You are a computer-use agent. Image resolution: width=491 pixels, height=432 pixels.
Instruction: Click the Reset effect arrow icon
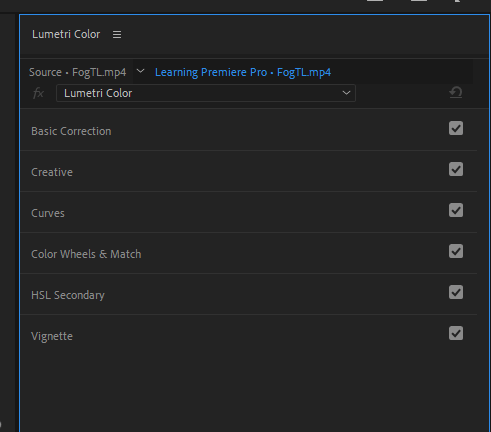456,92
